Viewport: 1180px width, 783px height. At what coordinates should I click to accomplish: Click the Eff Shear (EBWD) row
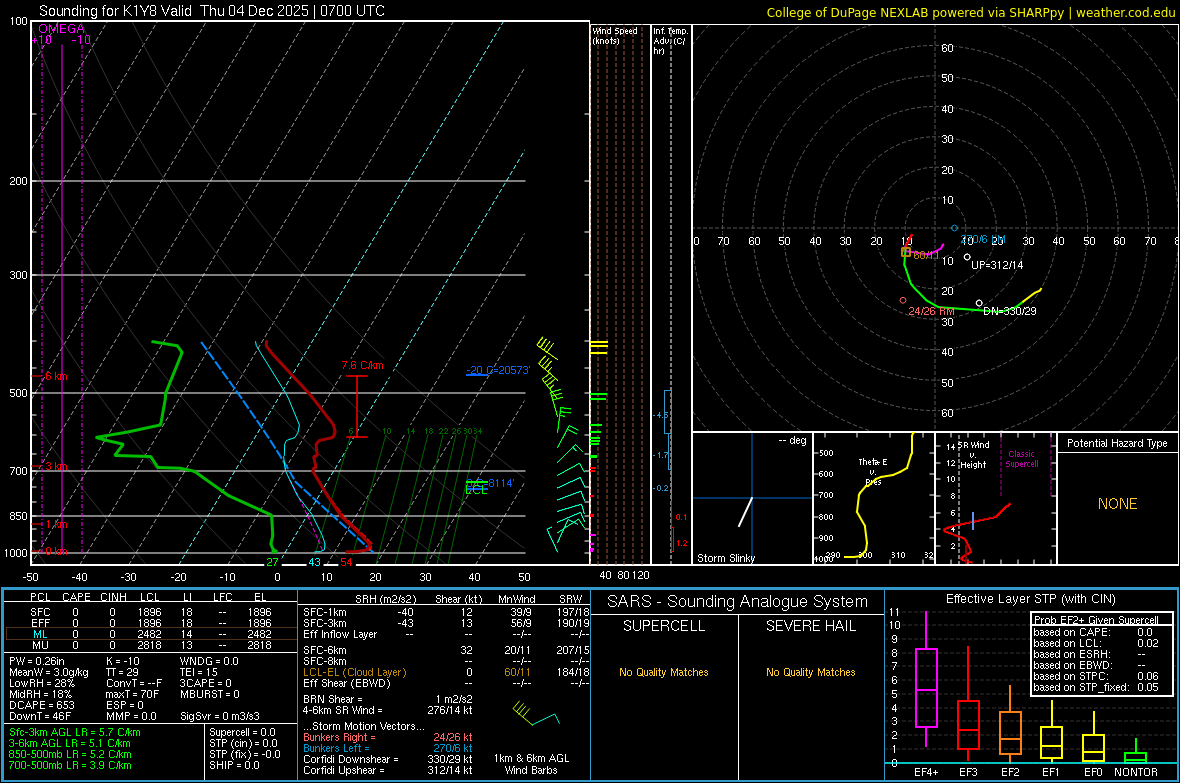tap(446, 683)
